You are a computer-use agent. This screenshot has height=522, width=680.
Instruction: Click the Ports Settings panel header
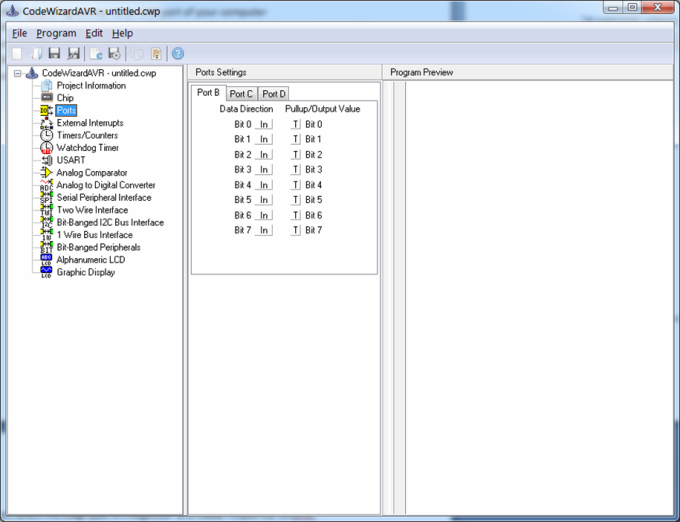click(x=284, y=72)
